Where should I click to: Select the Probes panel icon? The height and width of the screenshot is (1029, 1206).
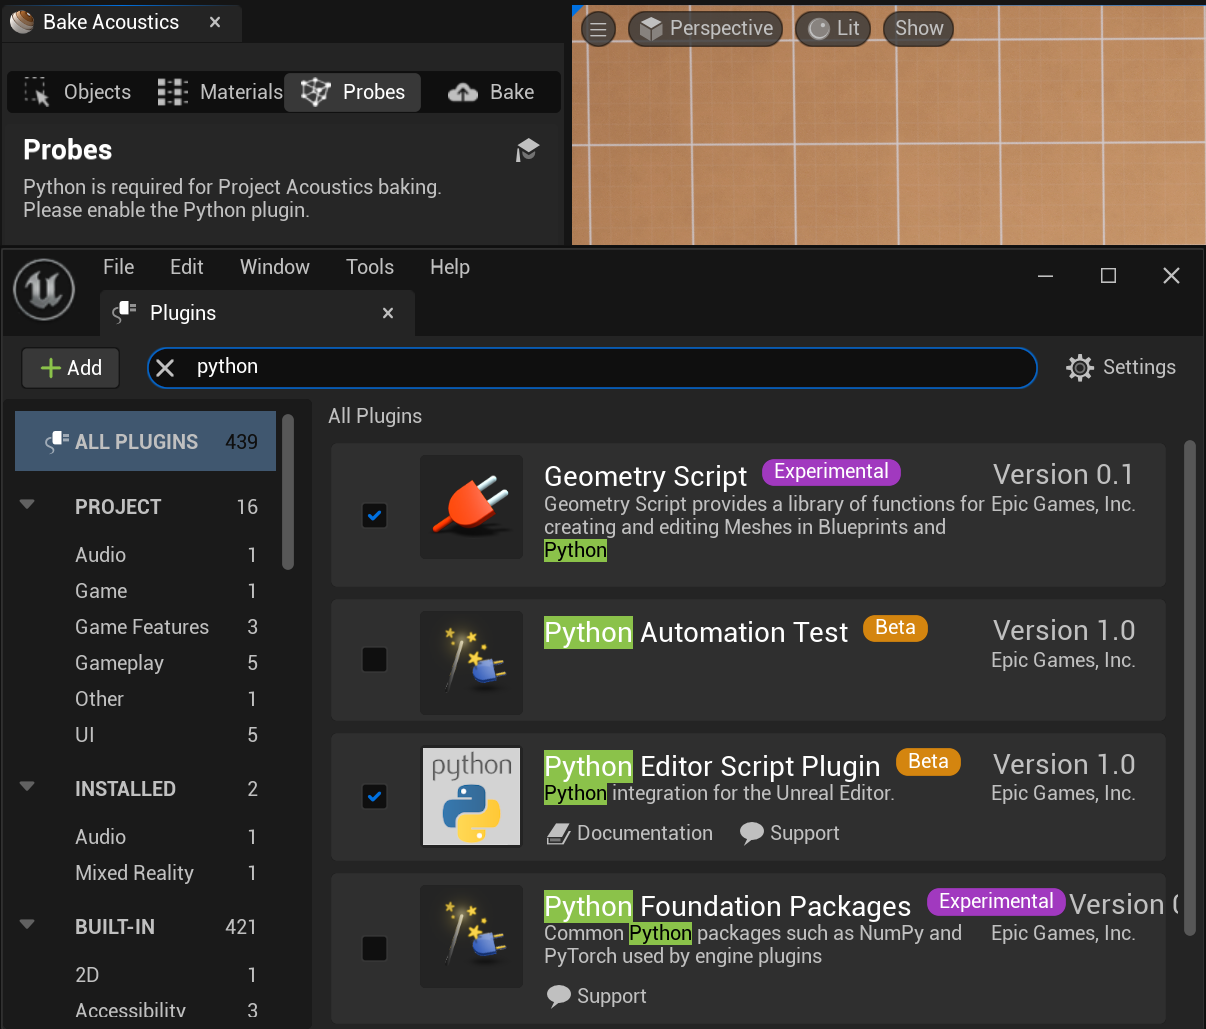[316, 91]
